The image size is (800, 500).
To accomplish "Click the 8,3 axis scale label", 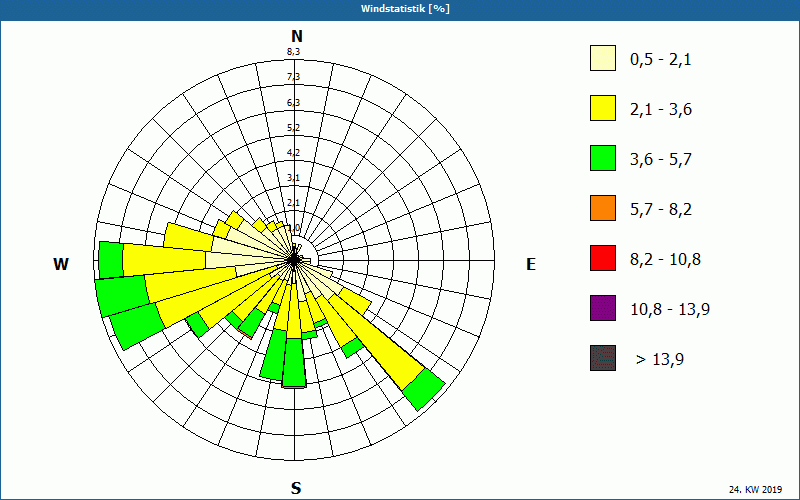I will point(293,52).
